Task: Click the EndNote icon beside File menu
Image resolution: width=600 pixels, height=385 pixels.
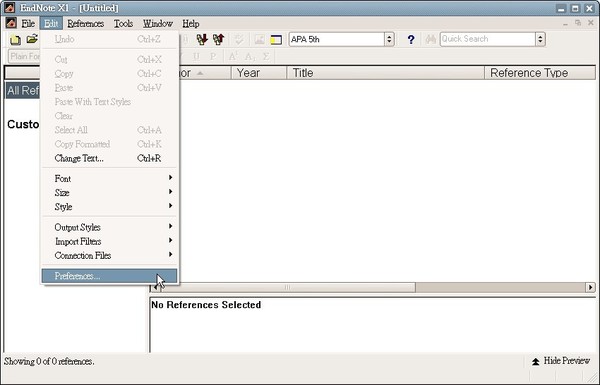Action: [11, 23]
